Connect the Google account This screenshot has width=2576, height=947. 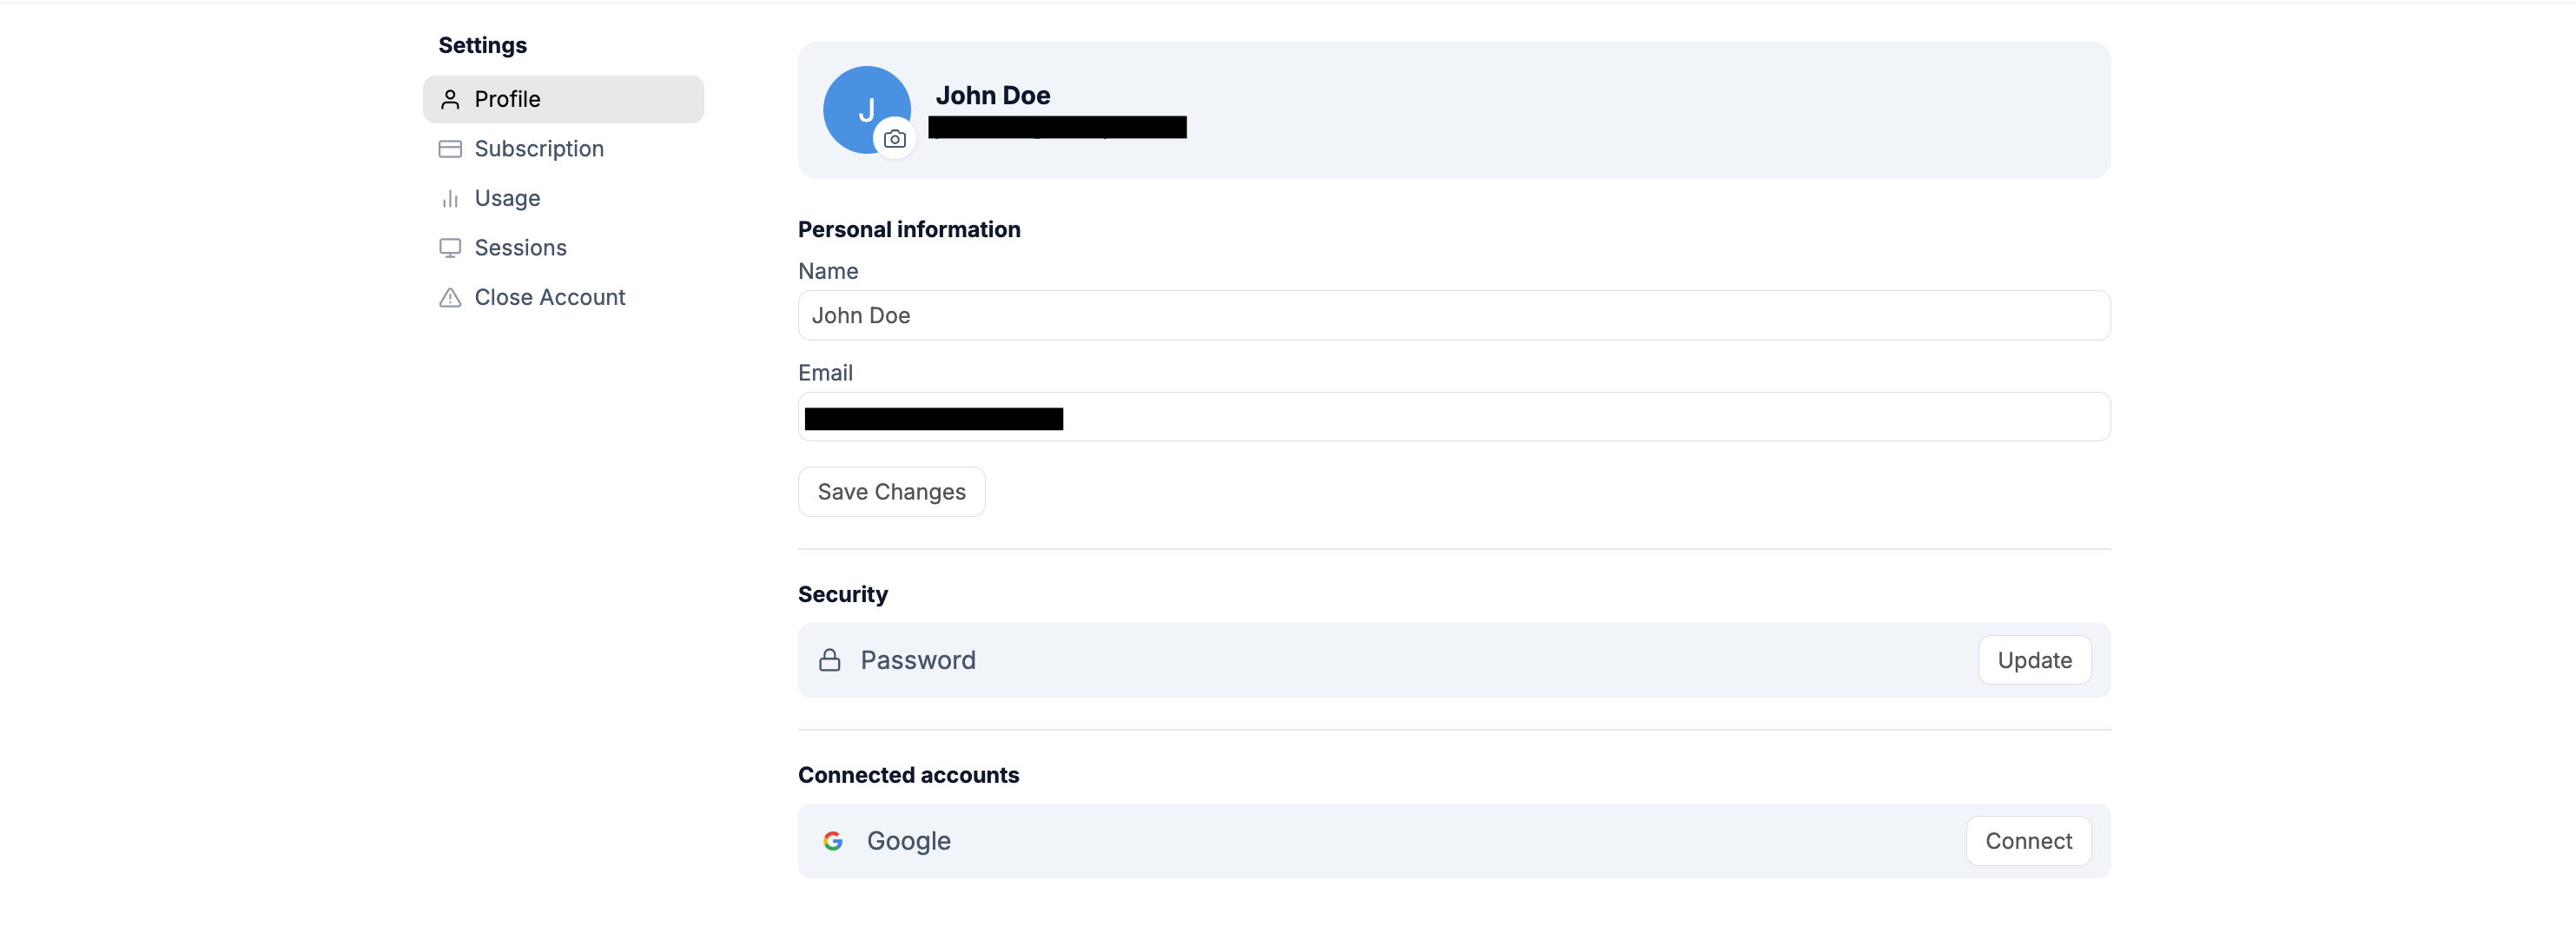[2029, 841]
